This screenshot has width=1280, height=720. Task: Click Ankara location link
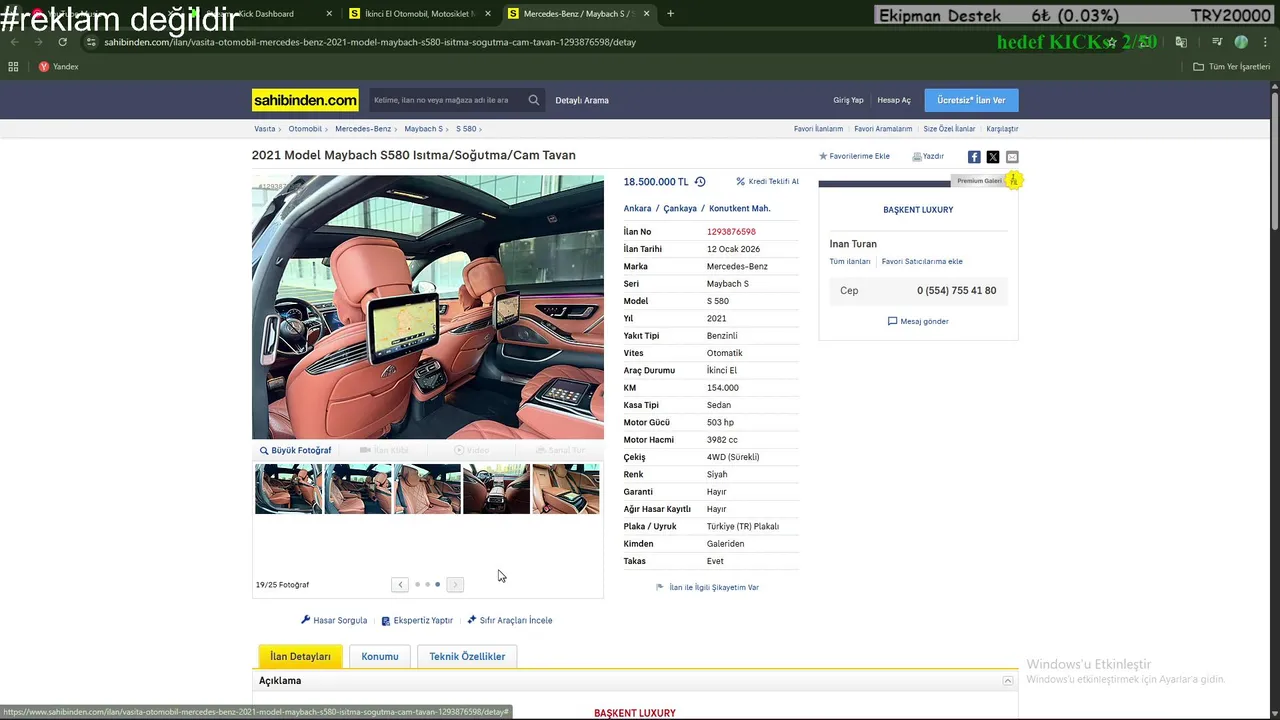point(637,208)
